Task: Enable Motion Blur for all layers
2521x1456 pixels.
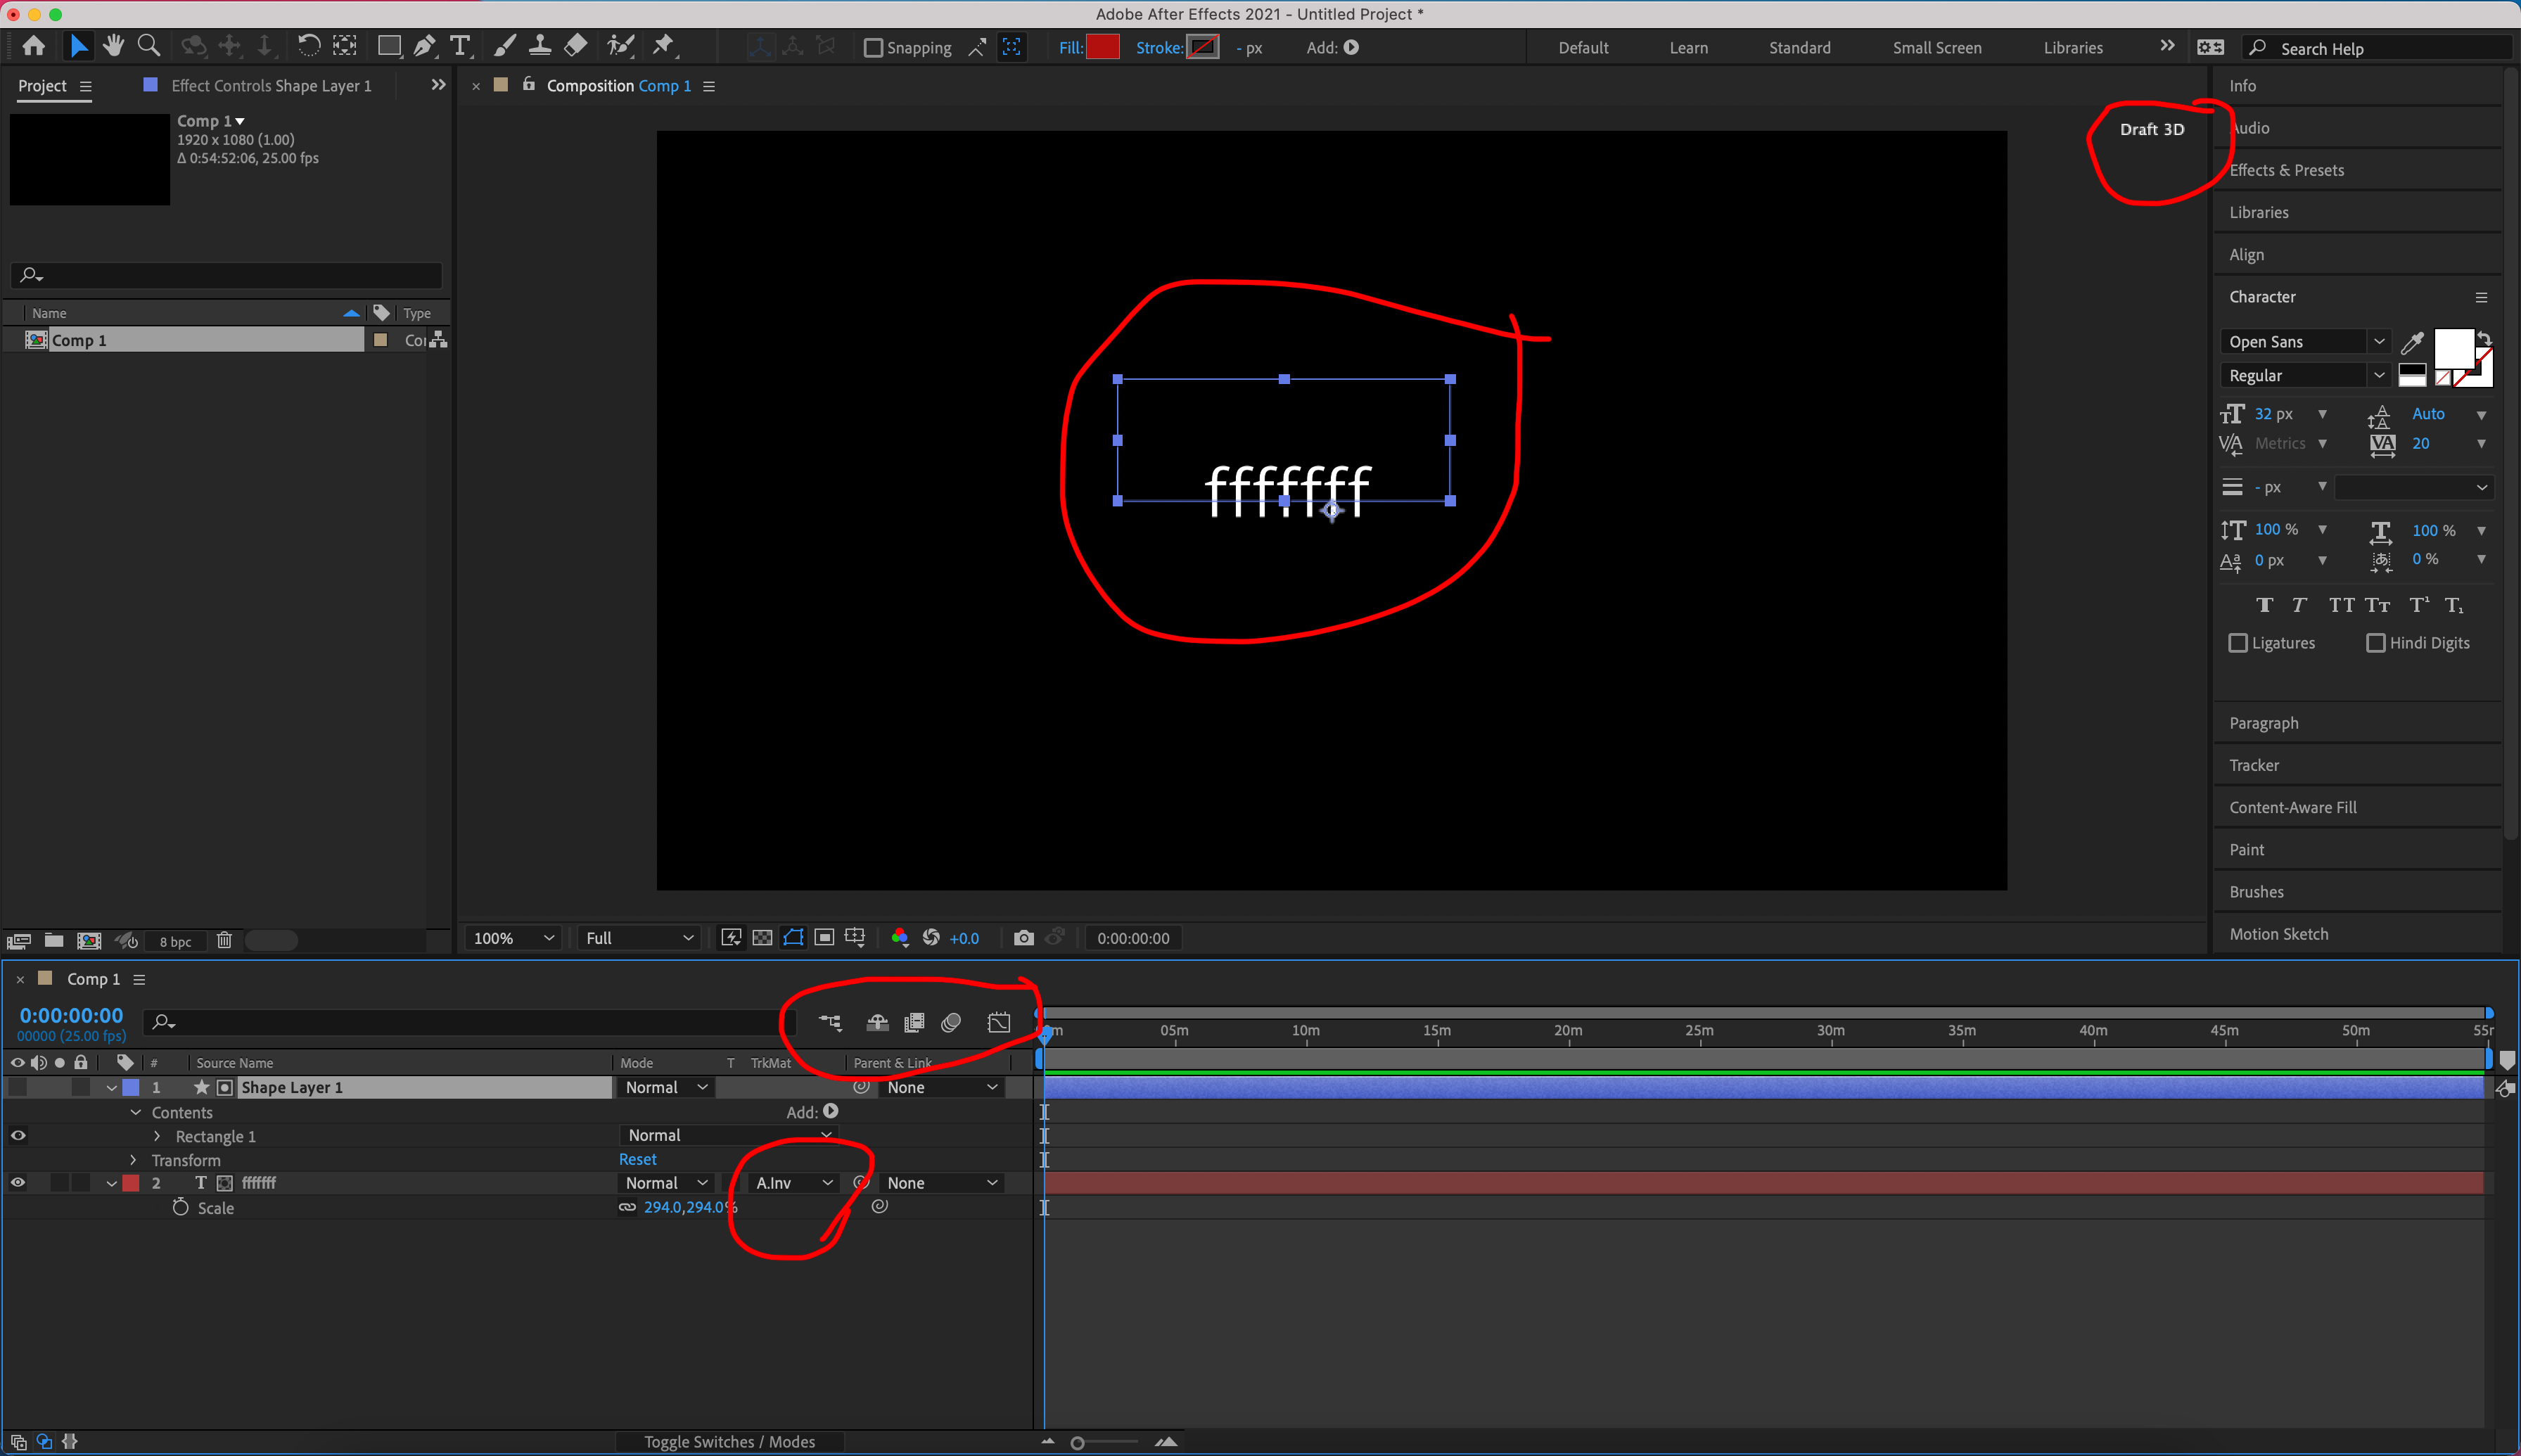Action: 950,1022
